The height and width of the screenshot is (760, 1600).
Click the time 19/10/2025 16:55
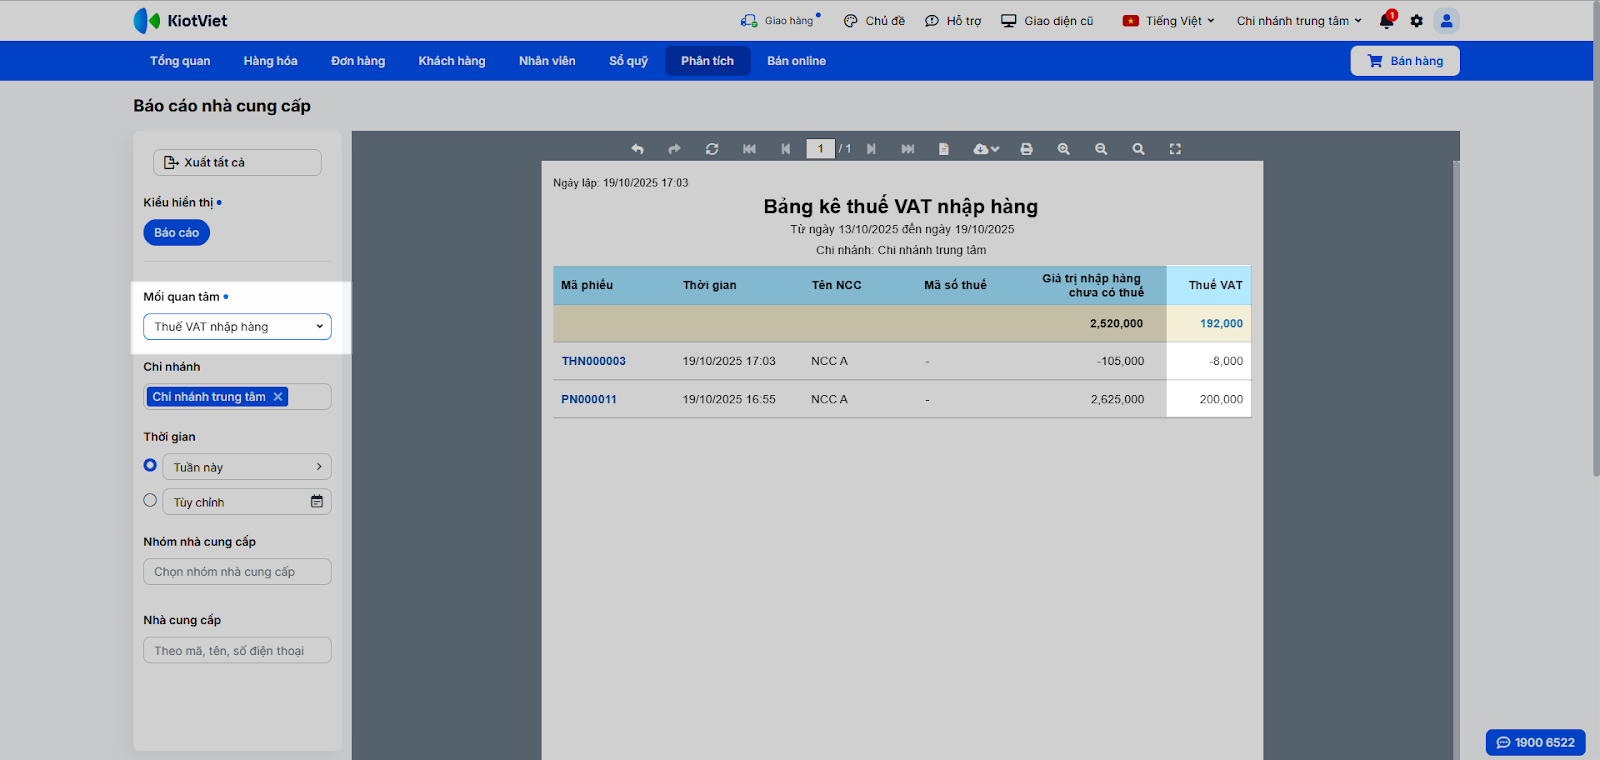(729, 399)
